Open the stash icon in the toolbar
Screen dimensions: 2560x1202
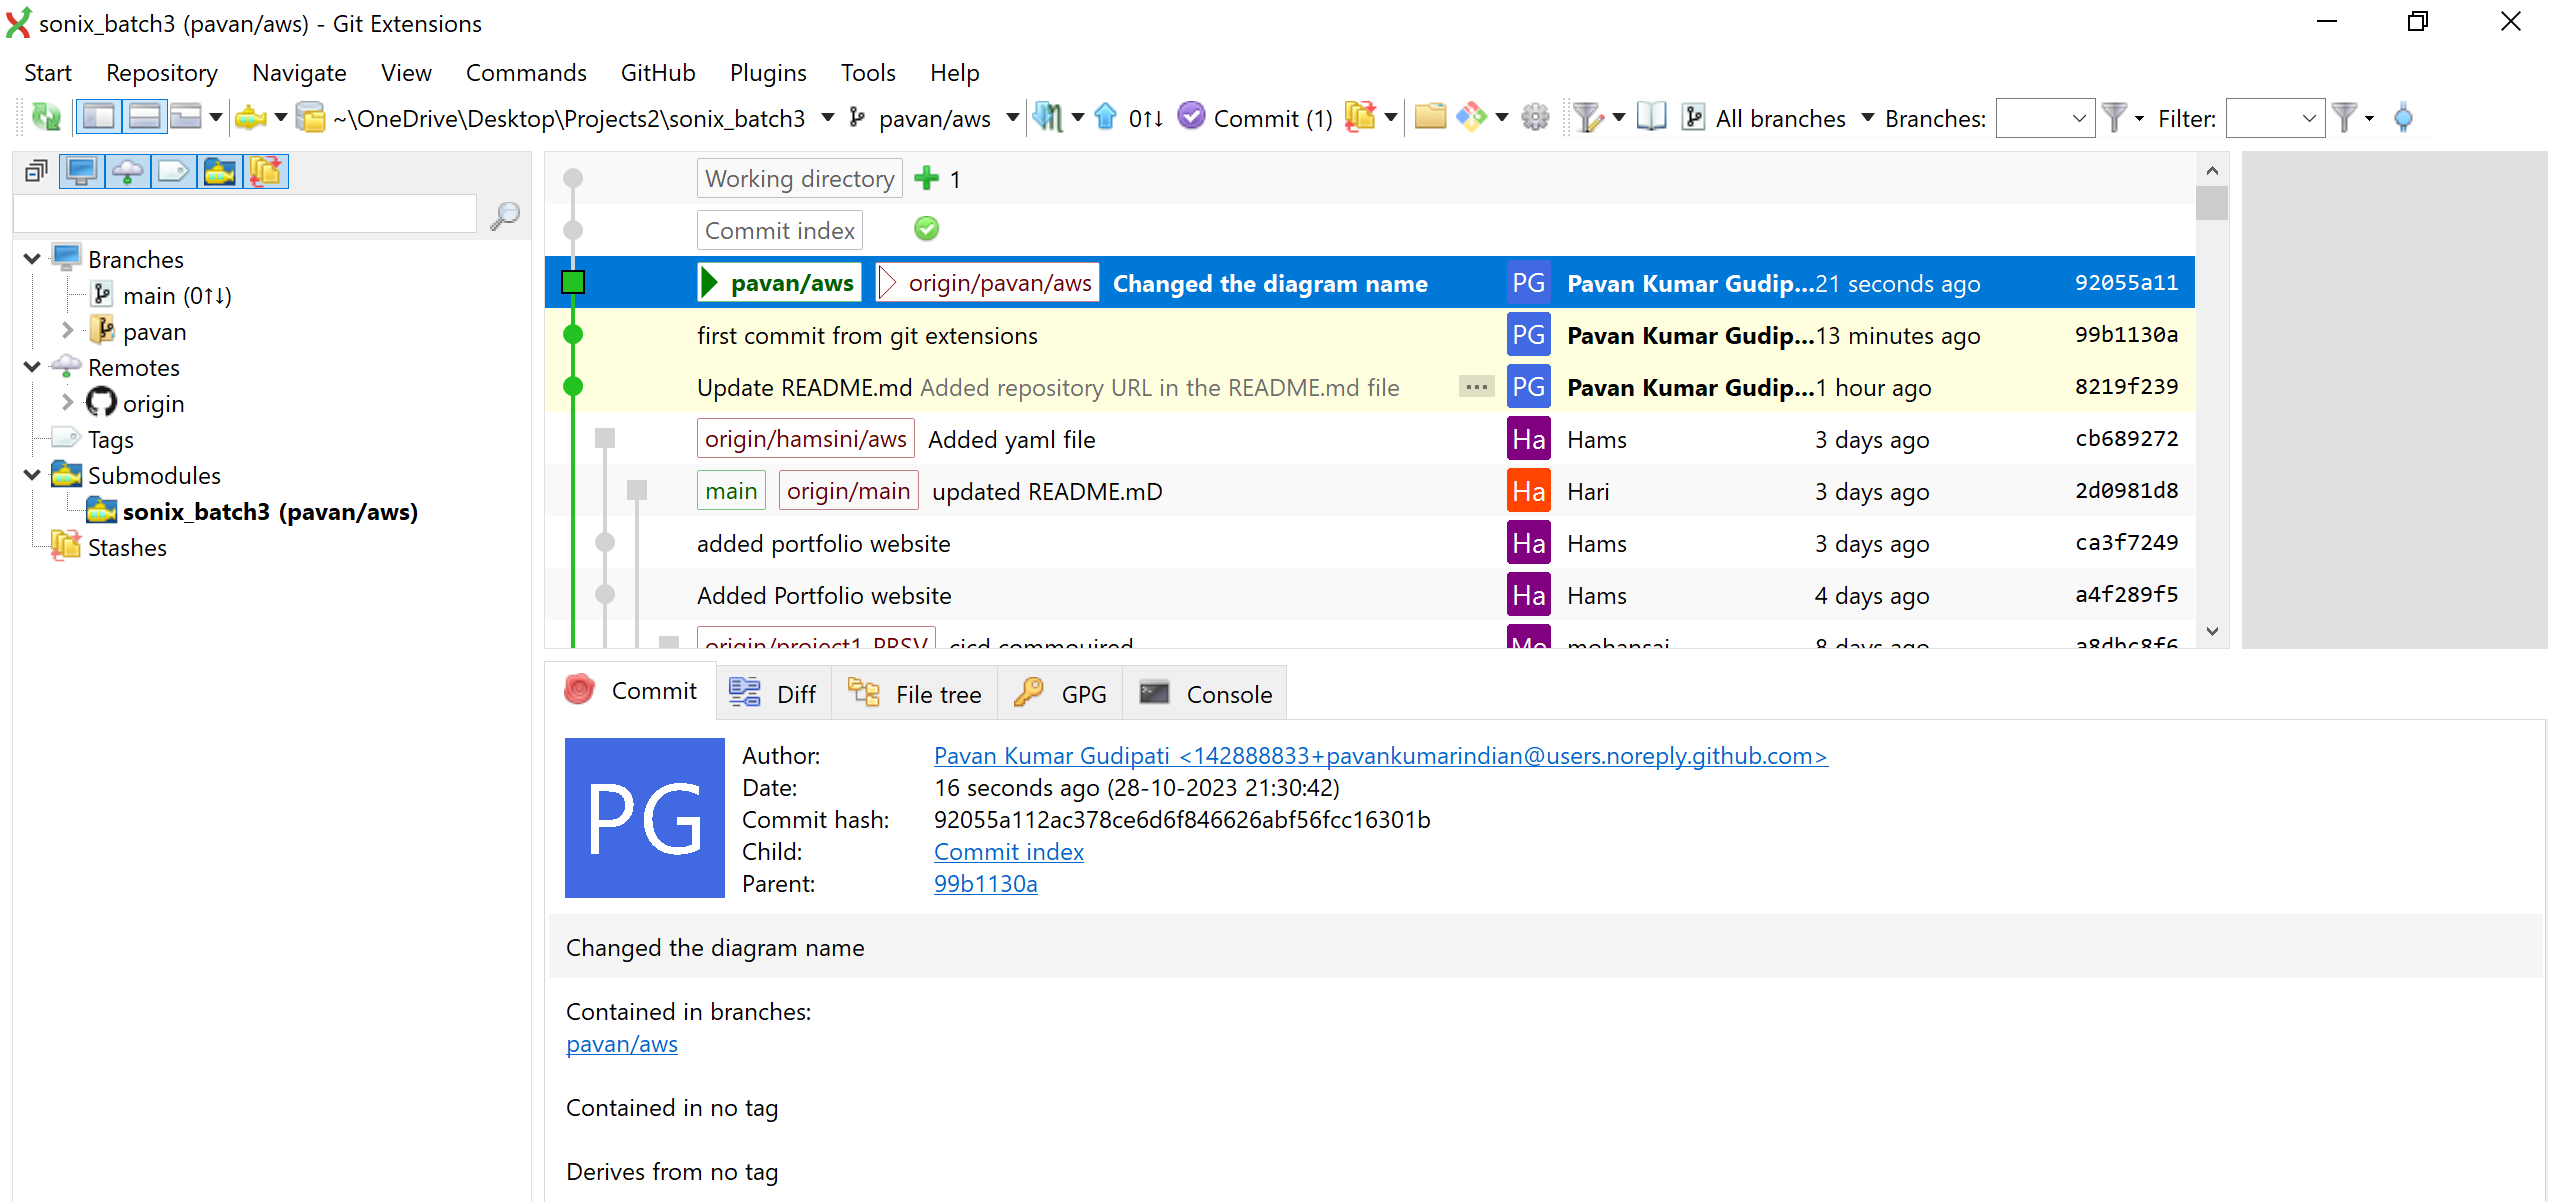[x=1359, y=118]
